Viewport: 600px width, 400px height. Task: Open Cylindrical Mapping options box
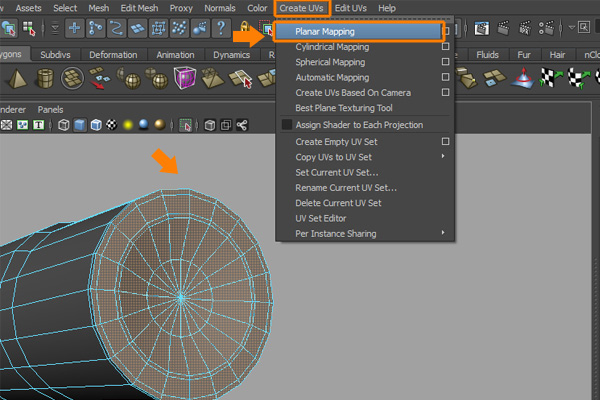445,47
